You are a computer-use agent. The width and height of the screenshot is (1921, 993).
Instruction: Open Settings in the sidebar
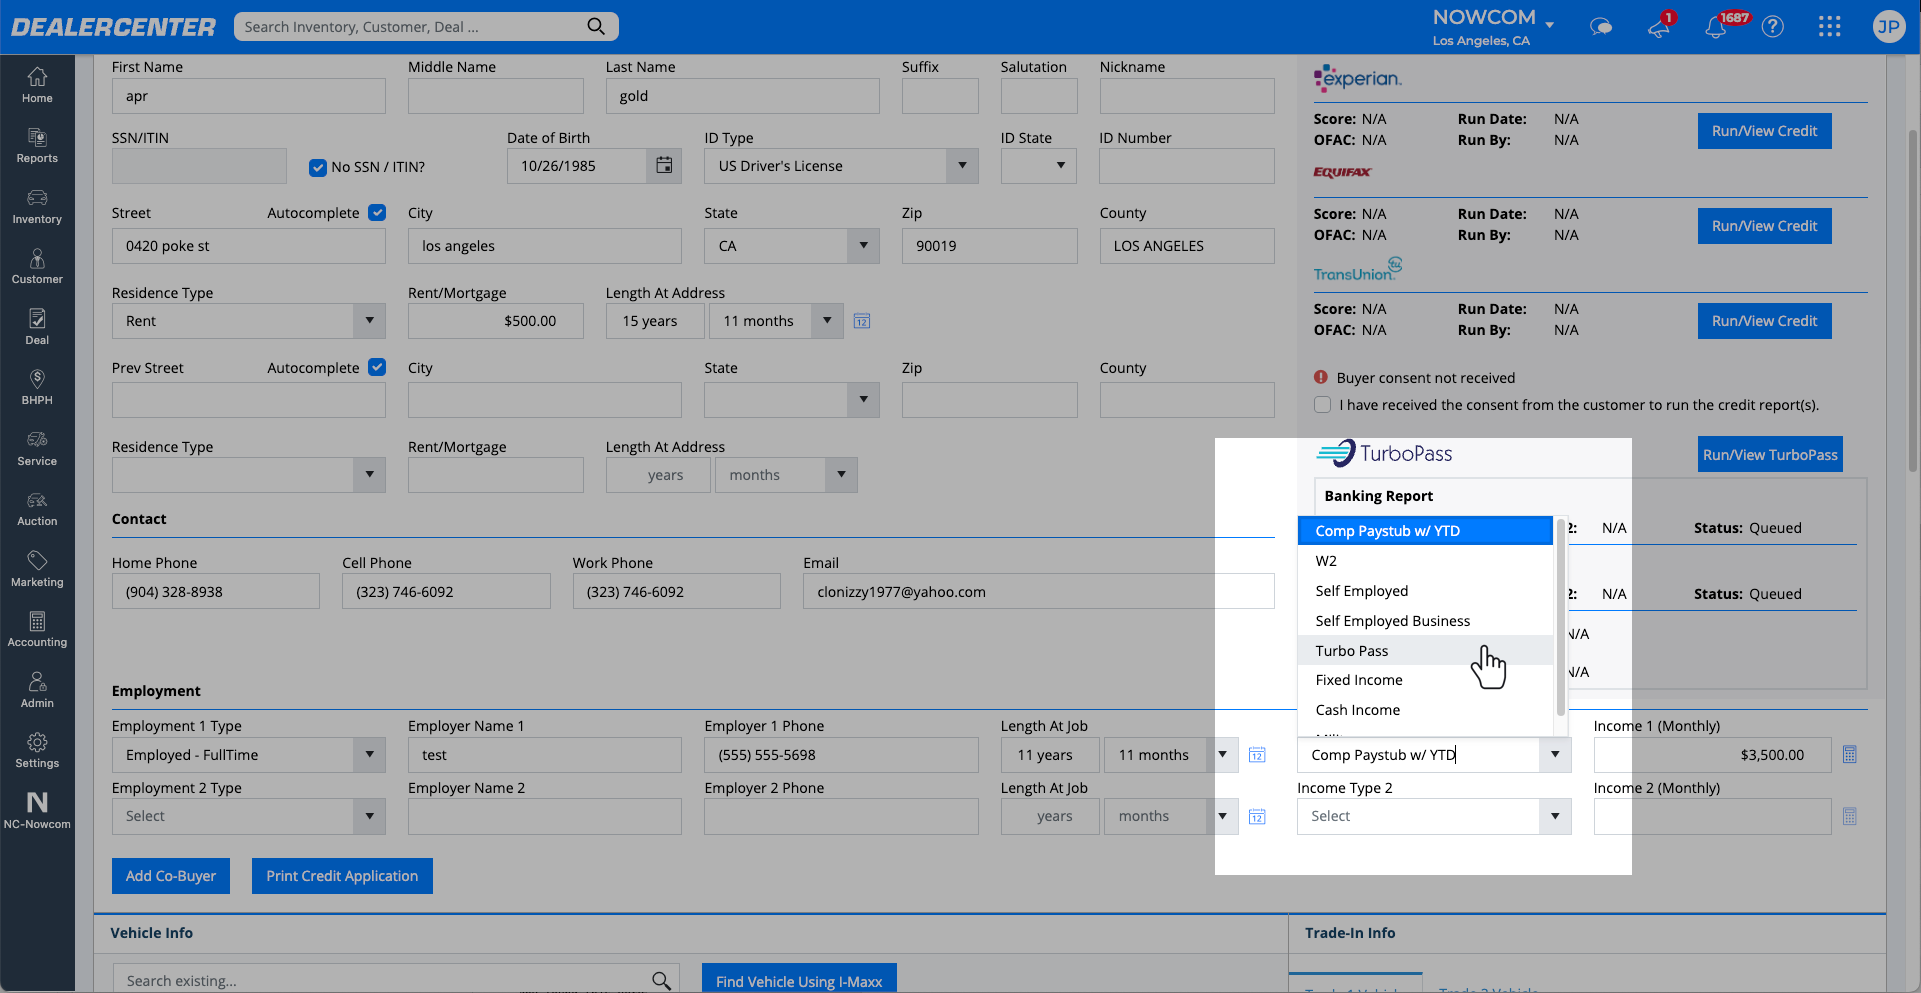tap(37, 751)
